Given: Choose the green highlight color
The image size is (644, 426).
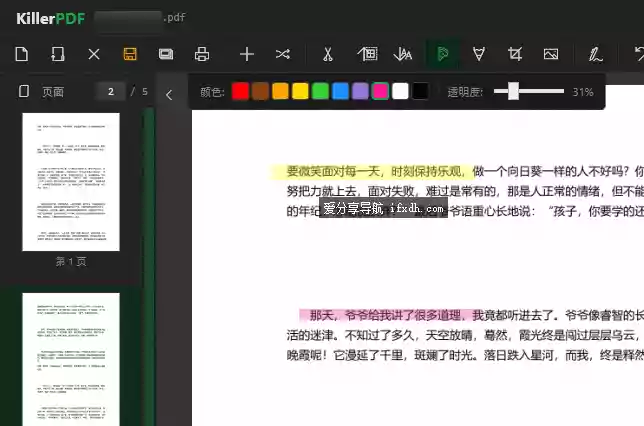Looking at the screenshot, I should tap(320, 91).
